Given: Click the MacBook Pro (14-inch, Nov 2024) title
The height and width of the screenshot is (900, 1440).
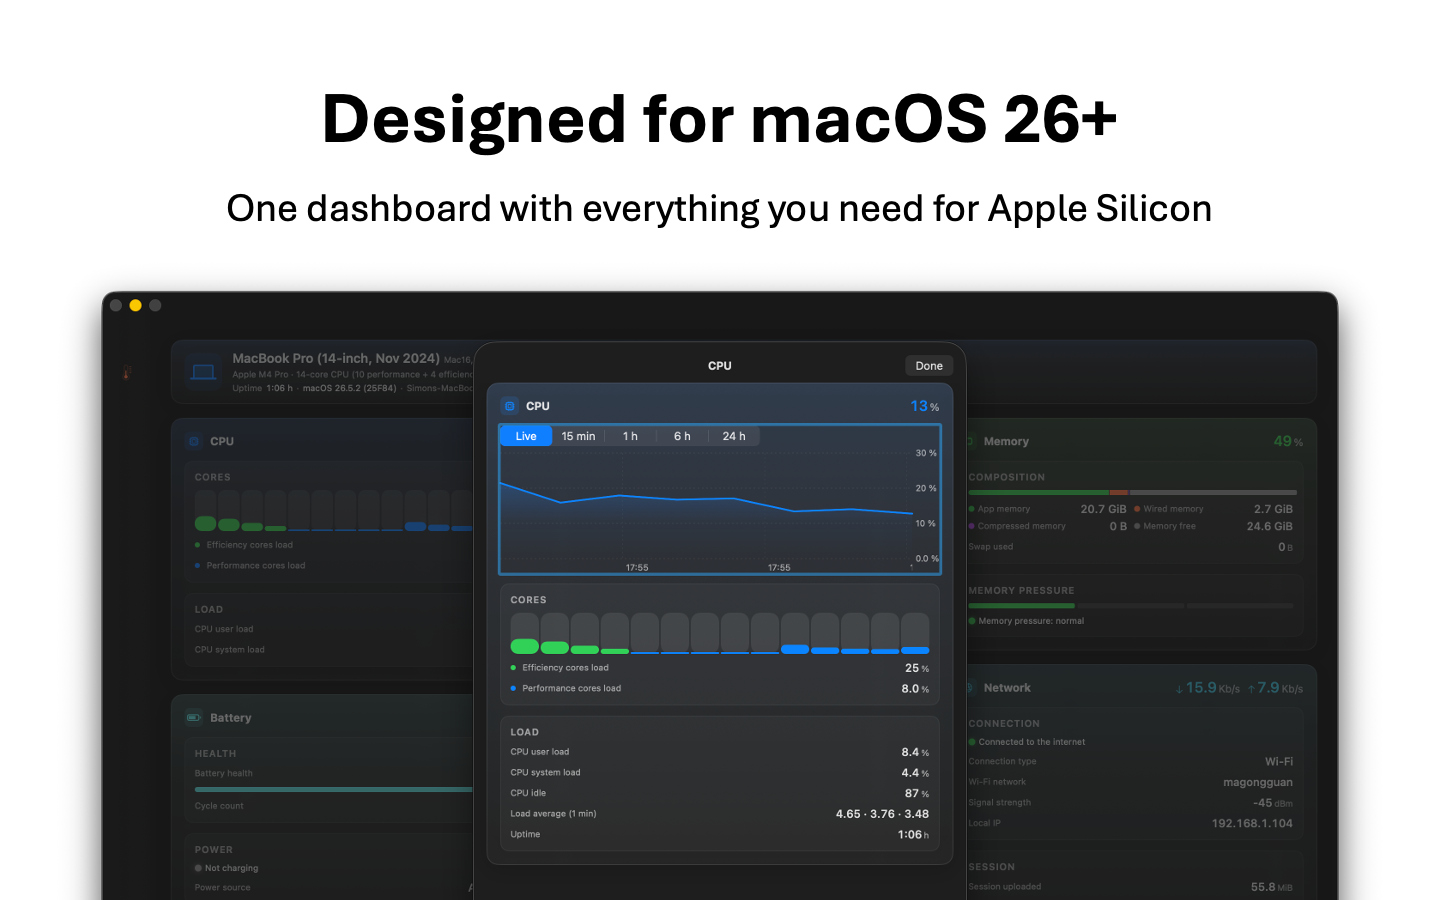Looking at the screenshot, I should click(x=336, y=358).
